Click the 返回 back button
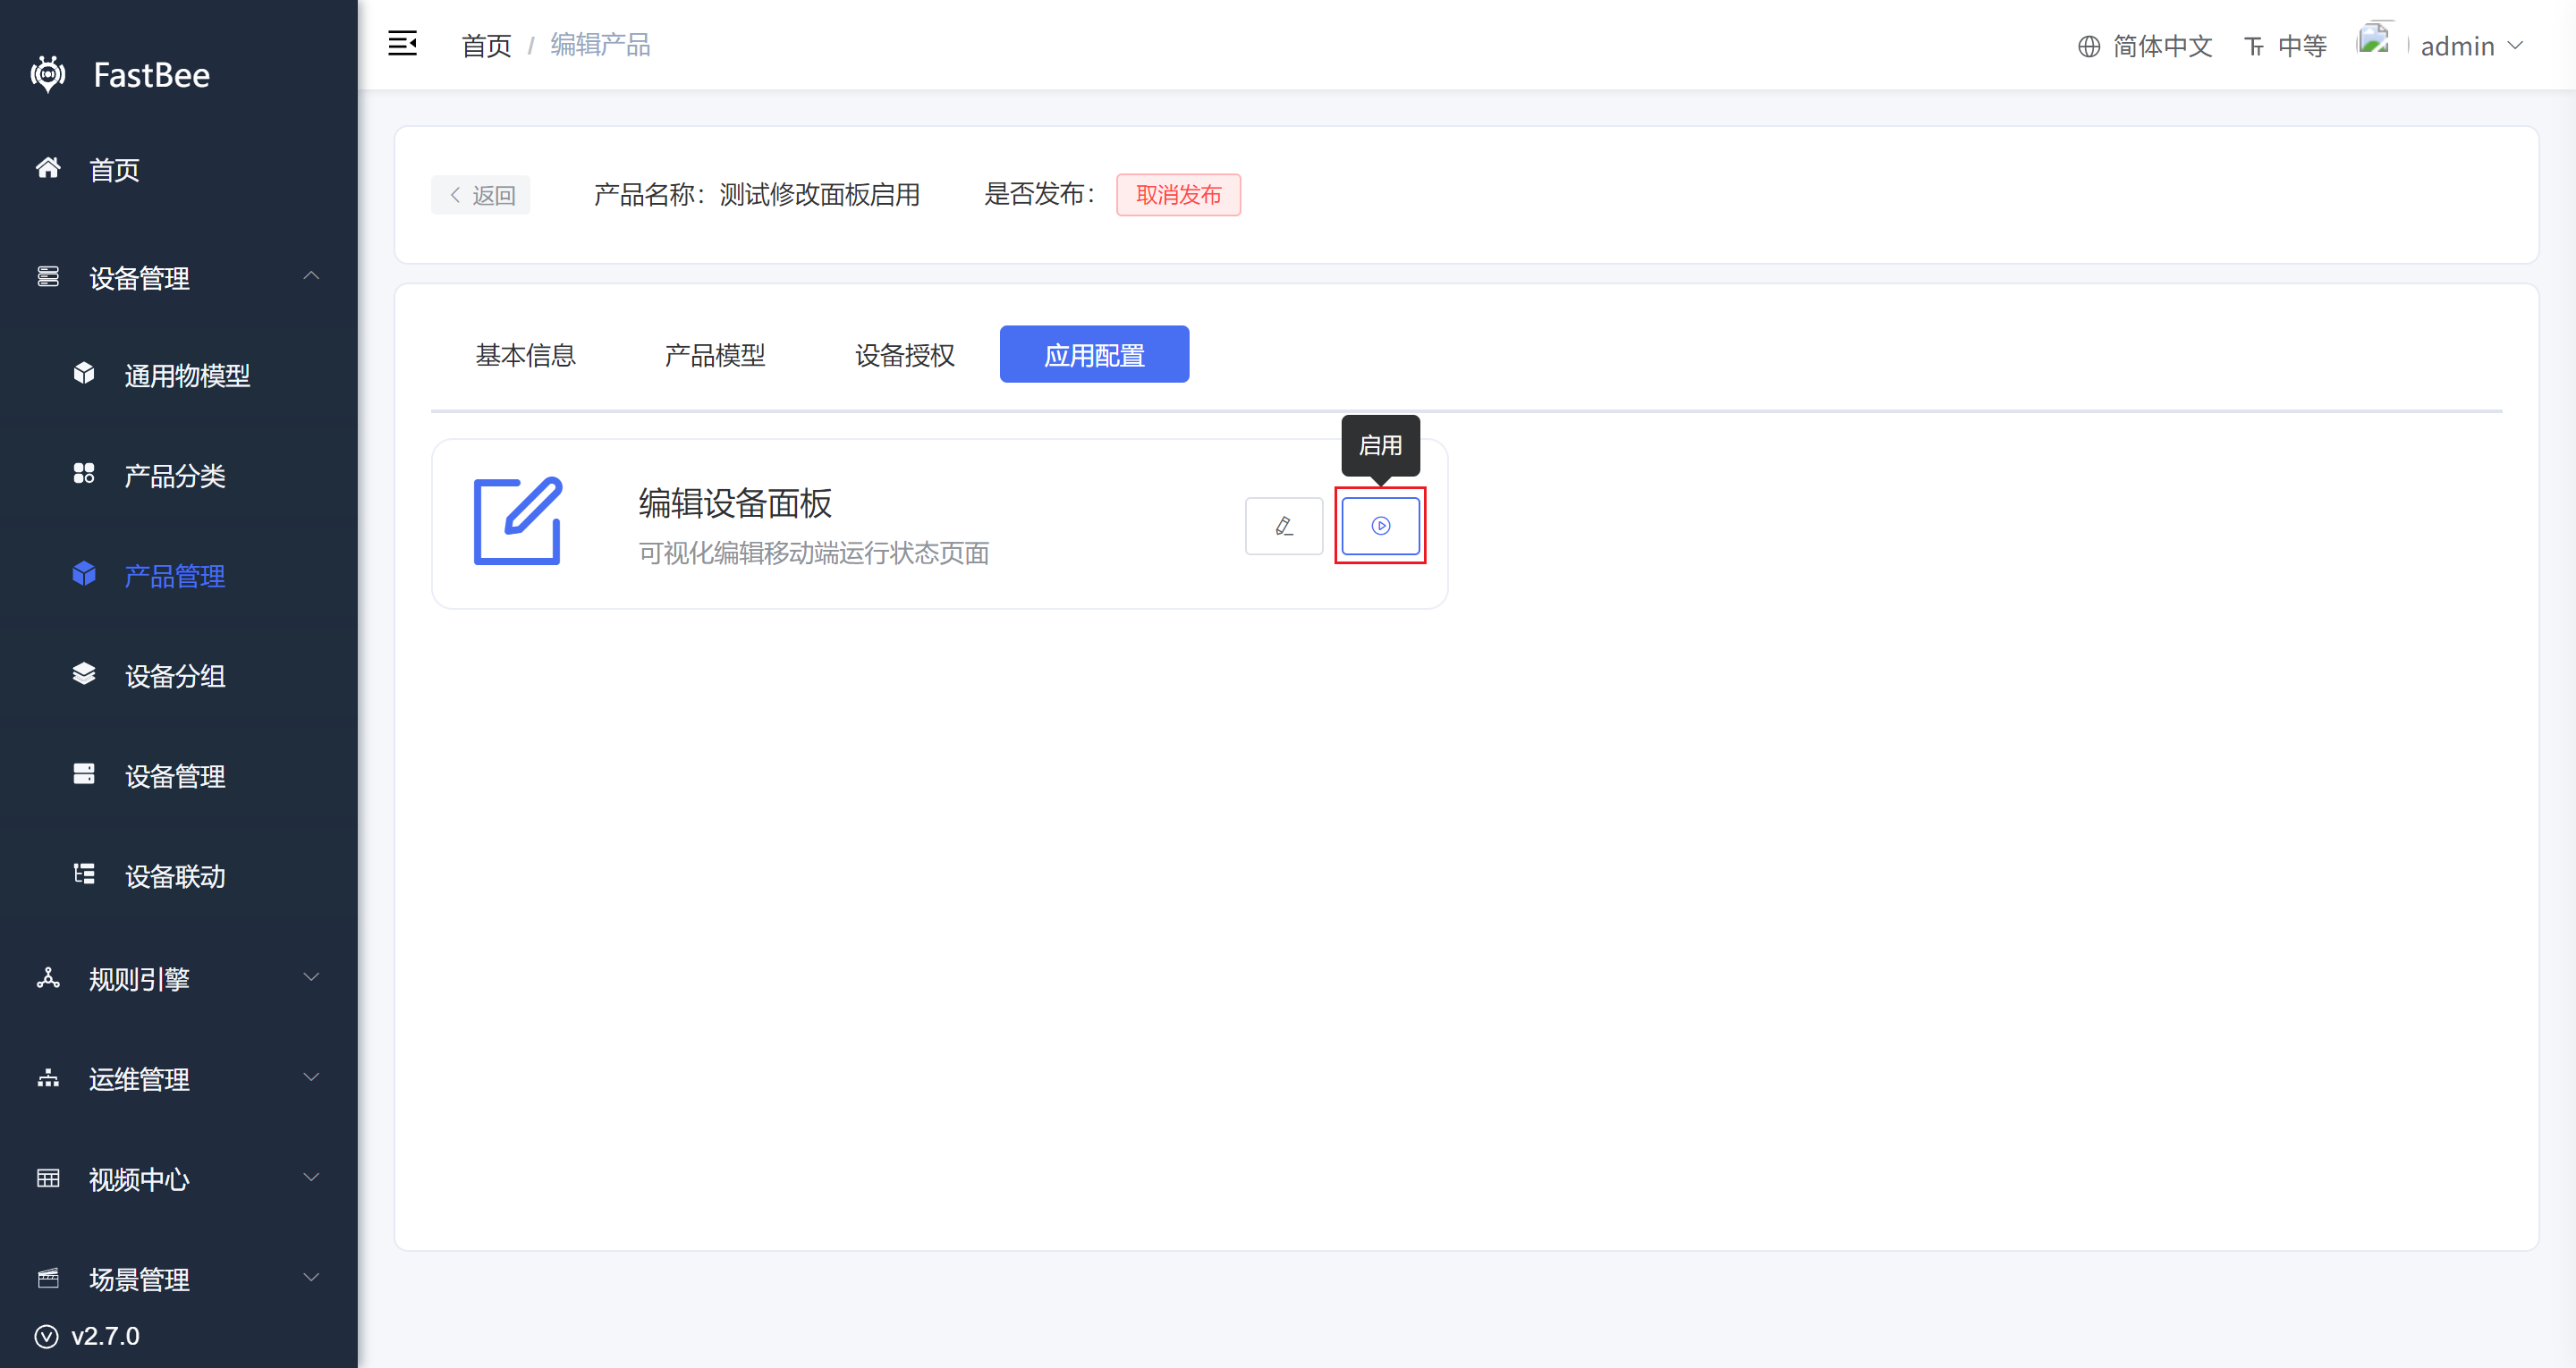This screenshot has width=2576, height=1368. click(481, 194)
